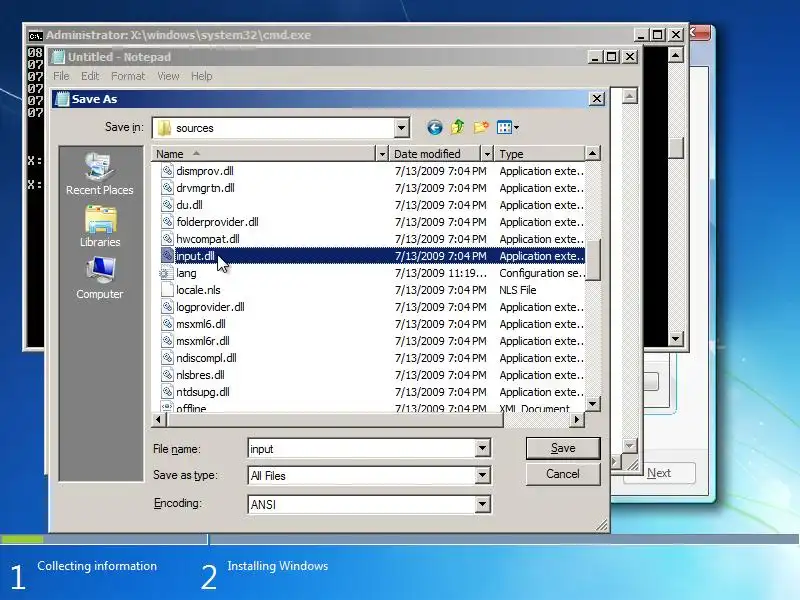Image resolution: width=800 pixels, height=600 pixels.
Task: Click lang row's 7/13/2009 11:19 date
Action: [441, 273]
